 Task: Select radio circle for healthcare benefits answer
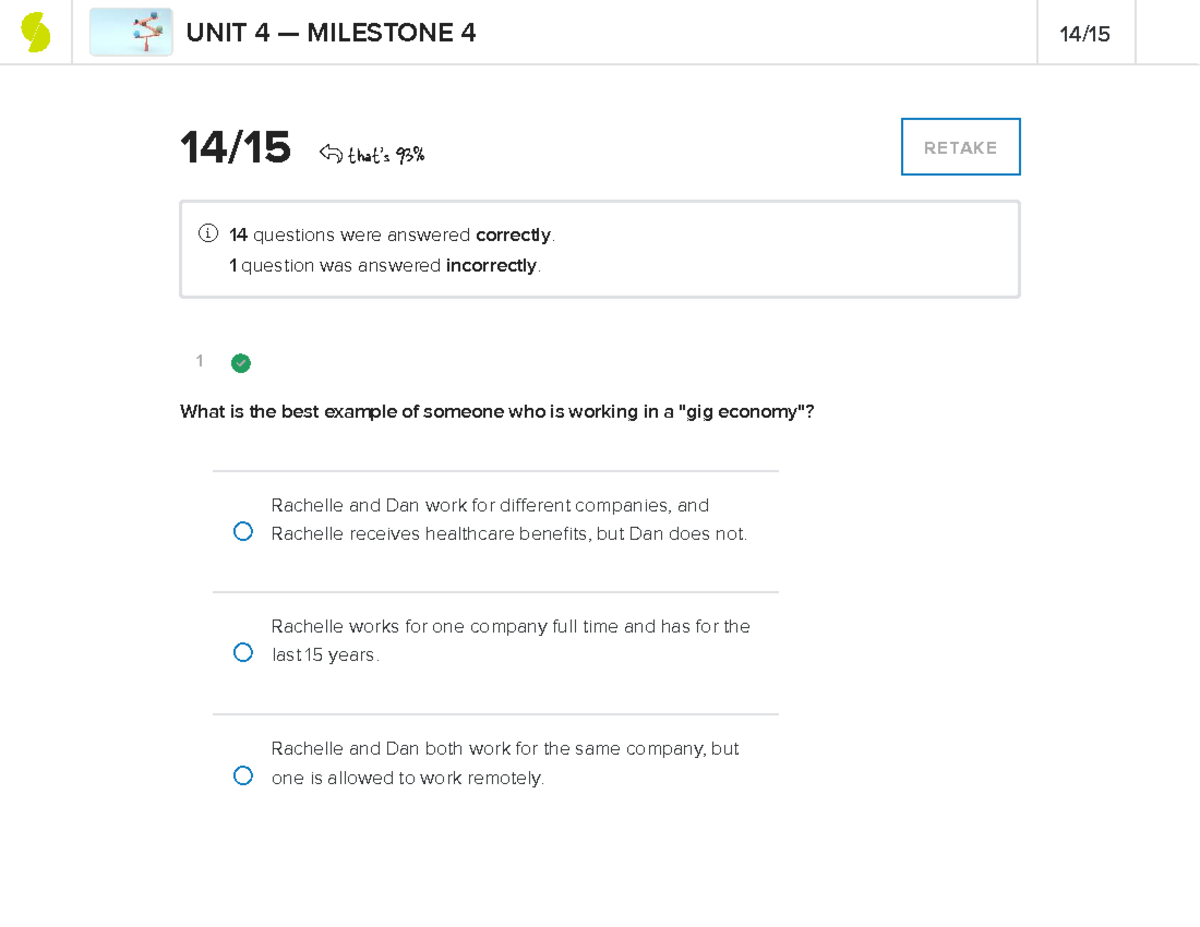point(243,532)
